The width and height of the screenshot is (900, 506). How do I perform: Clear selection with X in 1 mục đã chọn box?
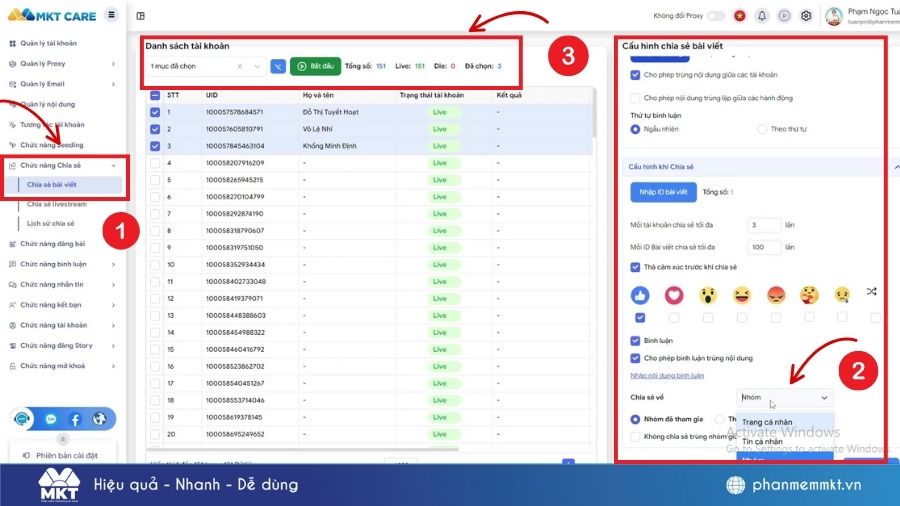tap(240, 67)
